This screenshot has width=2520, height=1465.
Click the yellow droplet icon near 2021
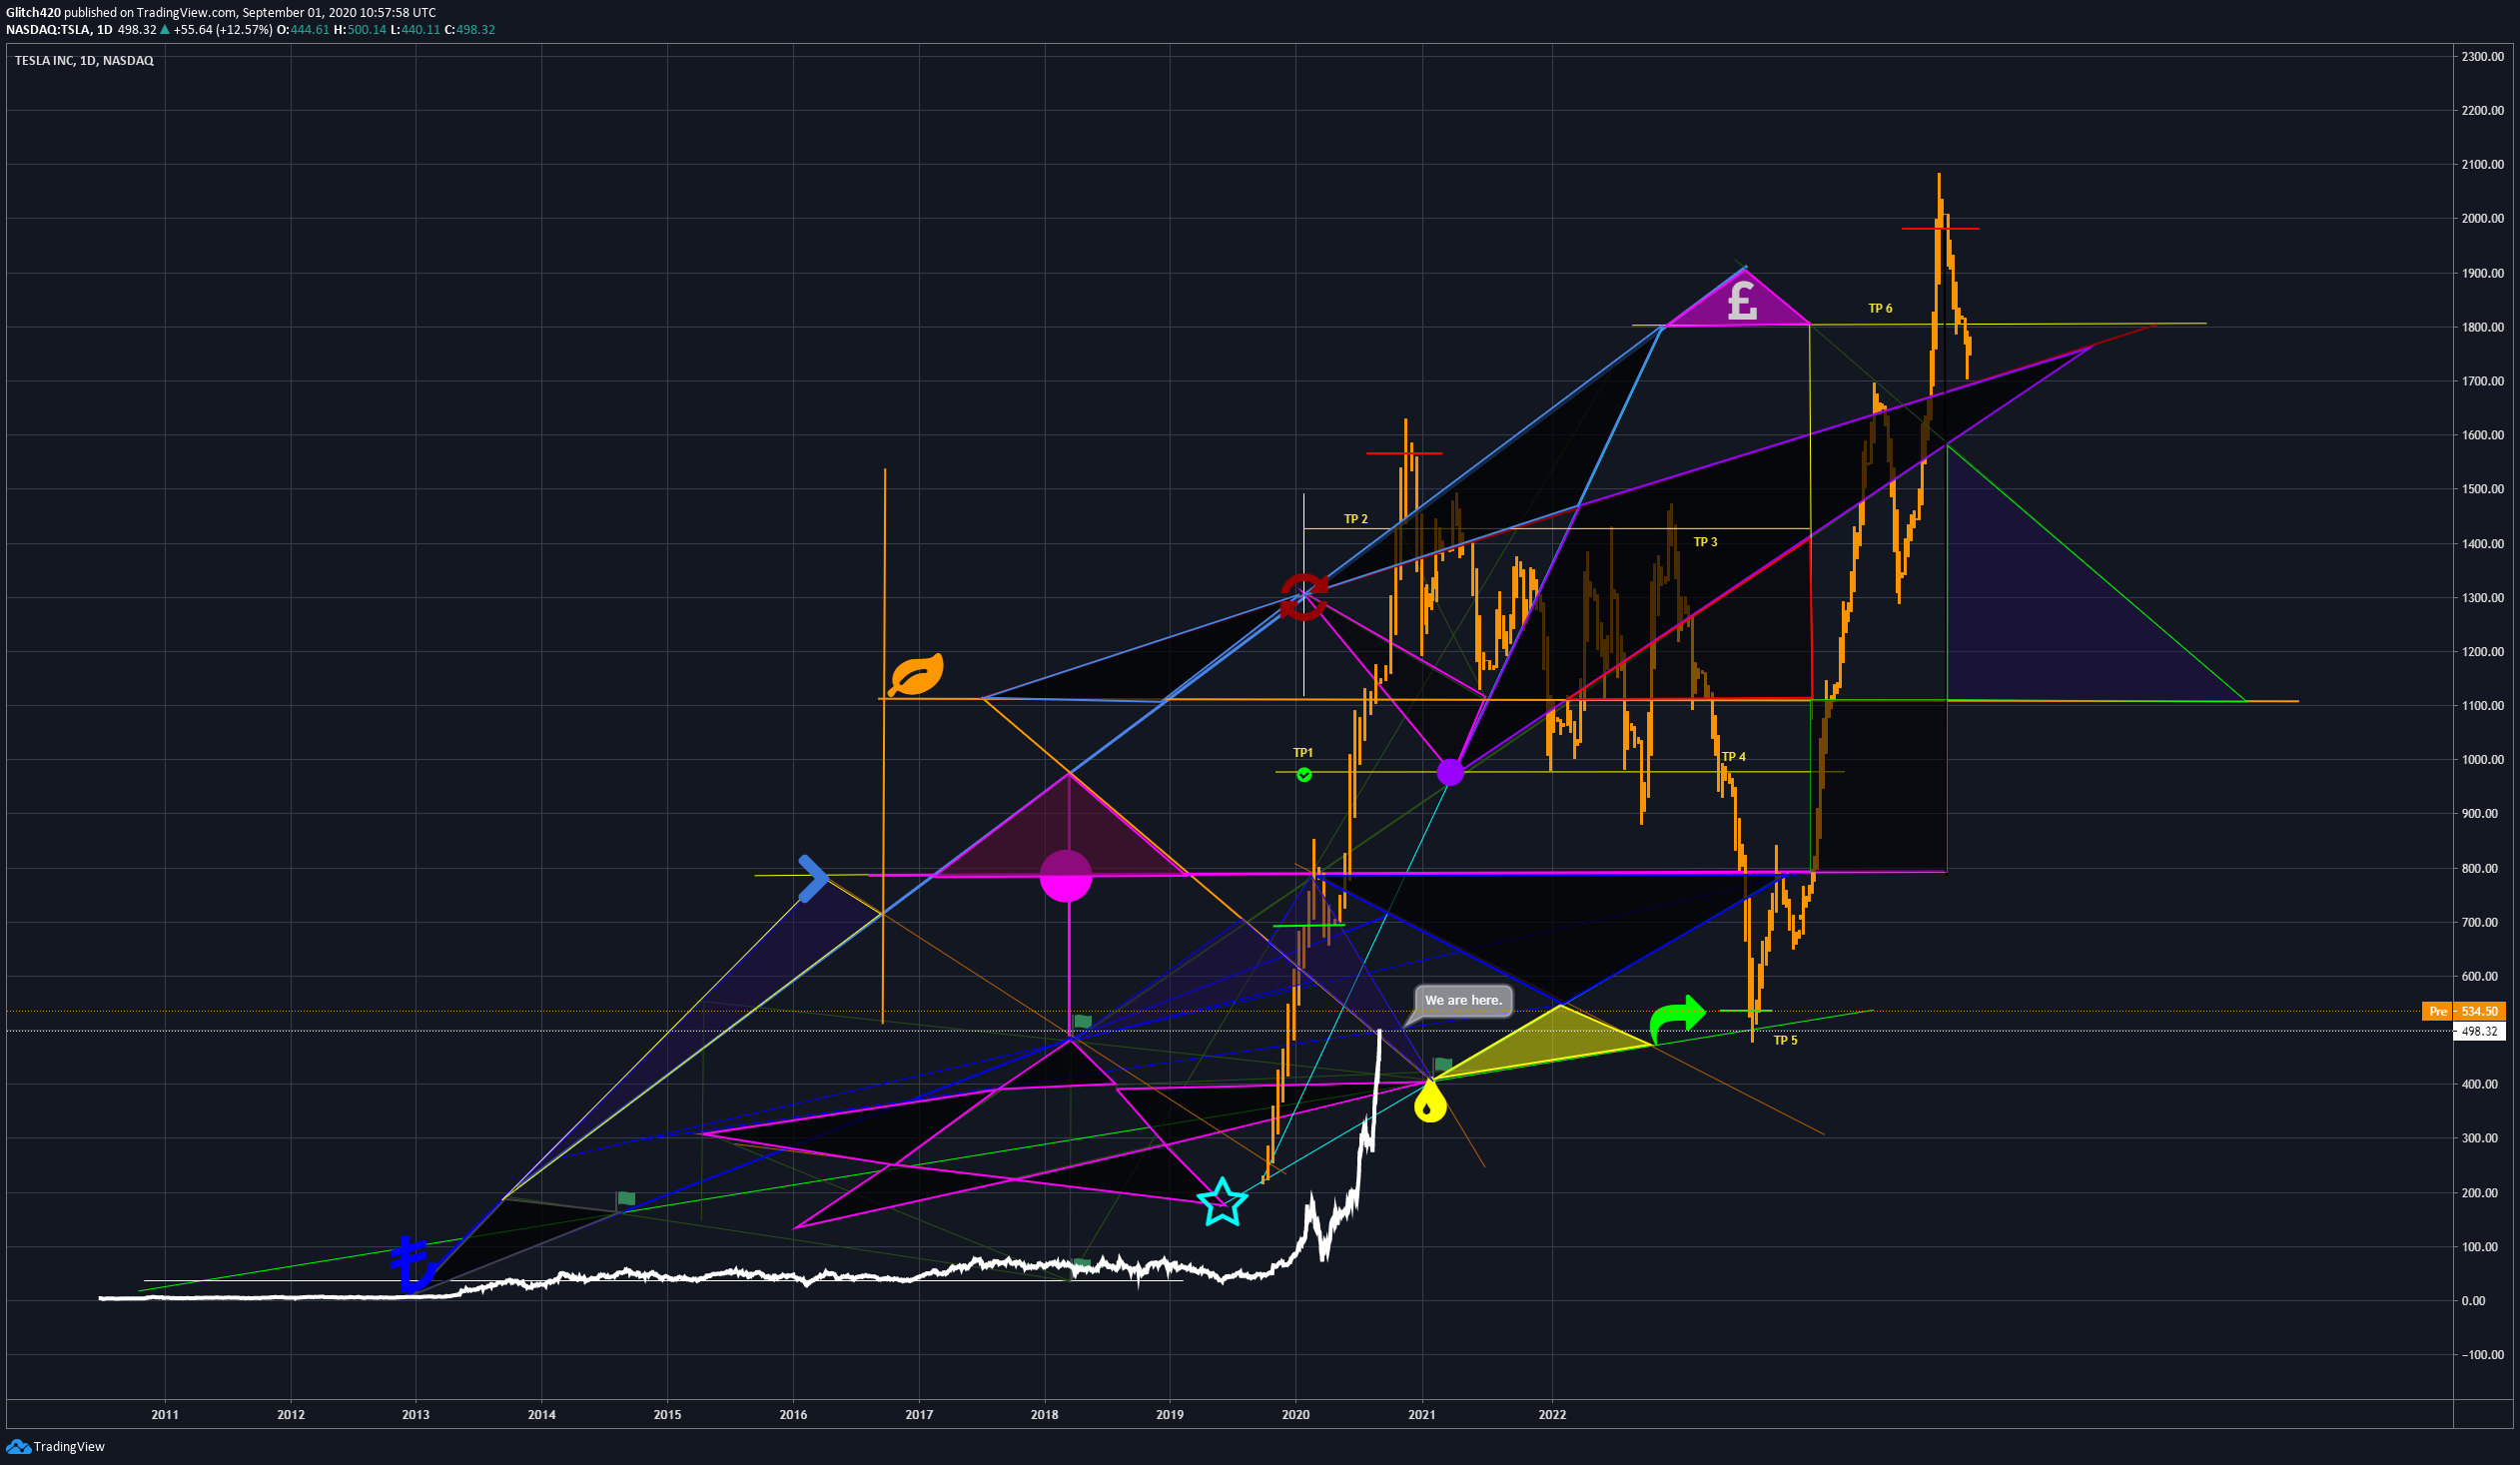[x=1430, y=1102]
